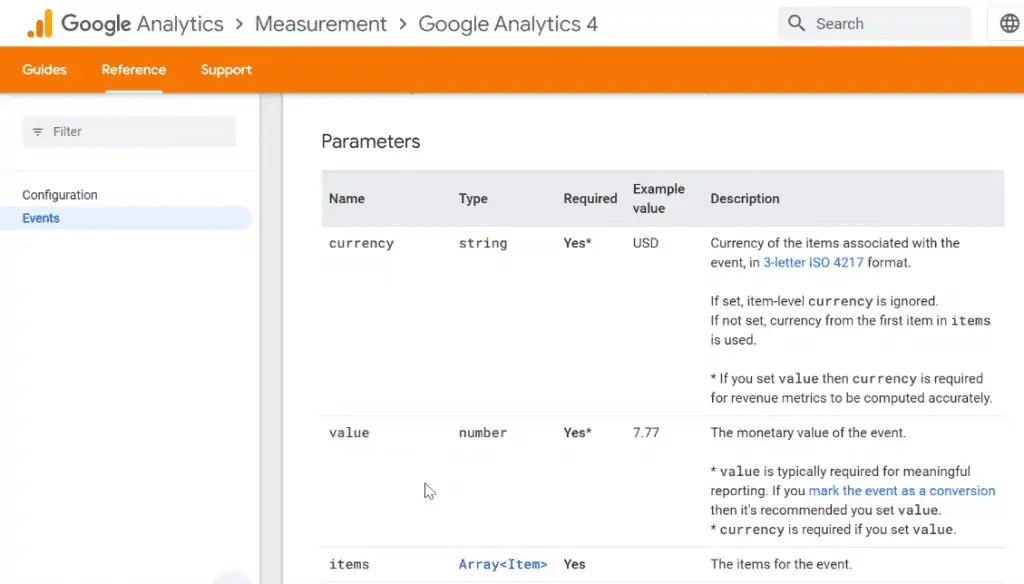This screenshot has width=1024, height=584.
Task: Click 'The monetary value of the event.' text
Action: pos(808,432)
